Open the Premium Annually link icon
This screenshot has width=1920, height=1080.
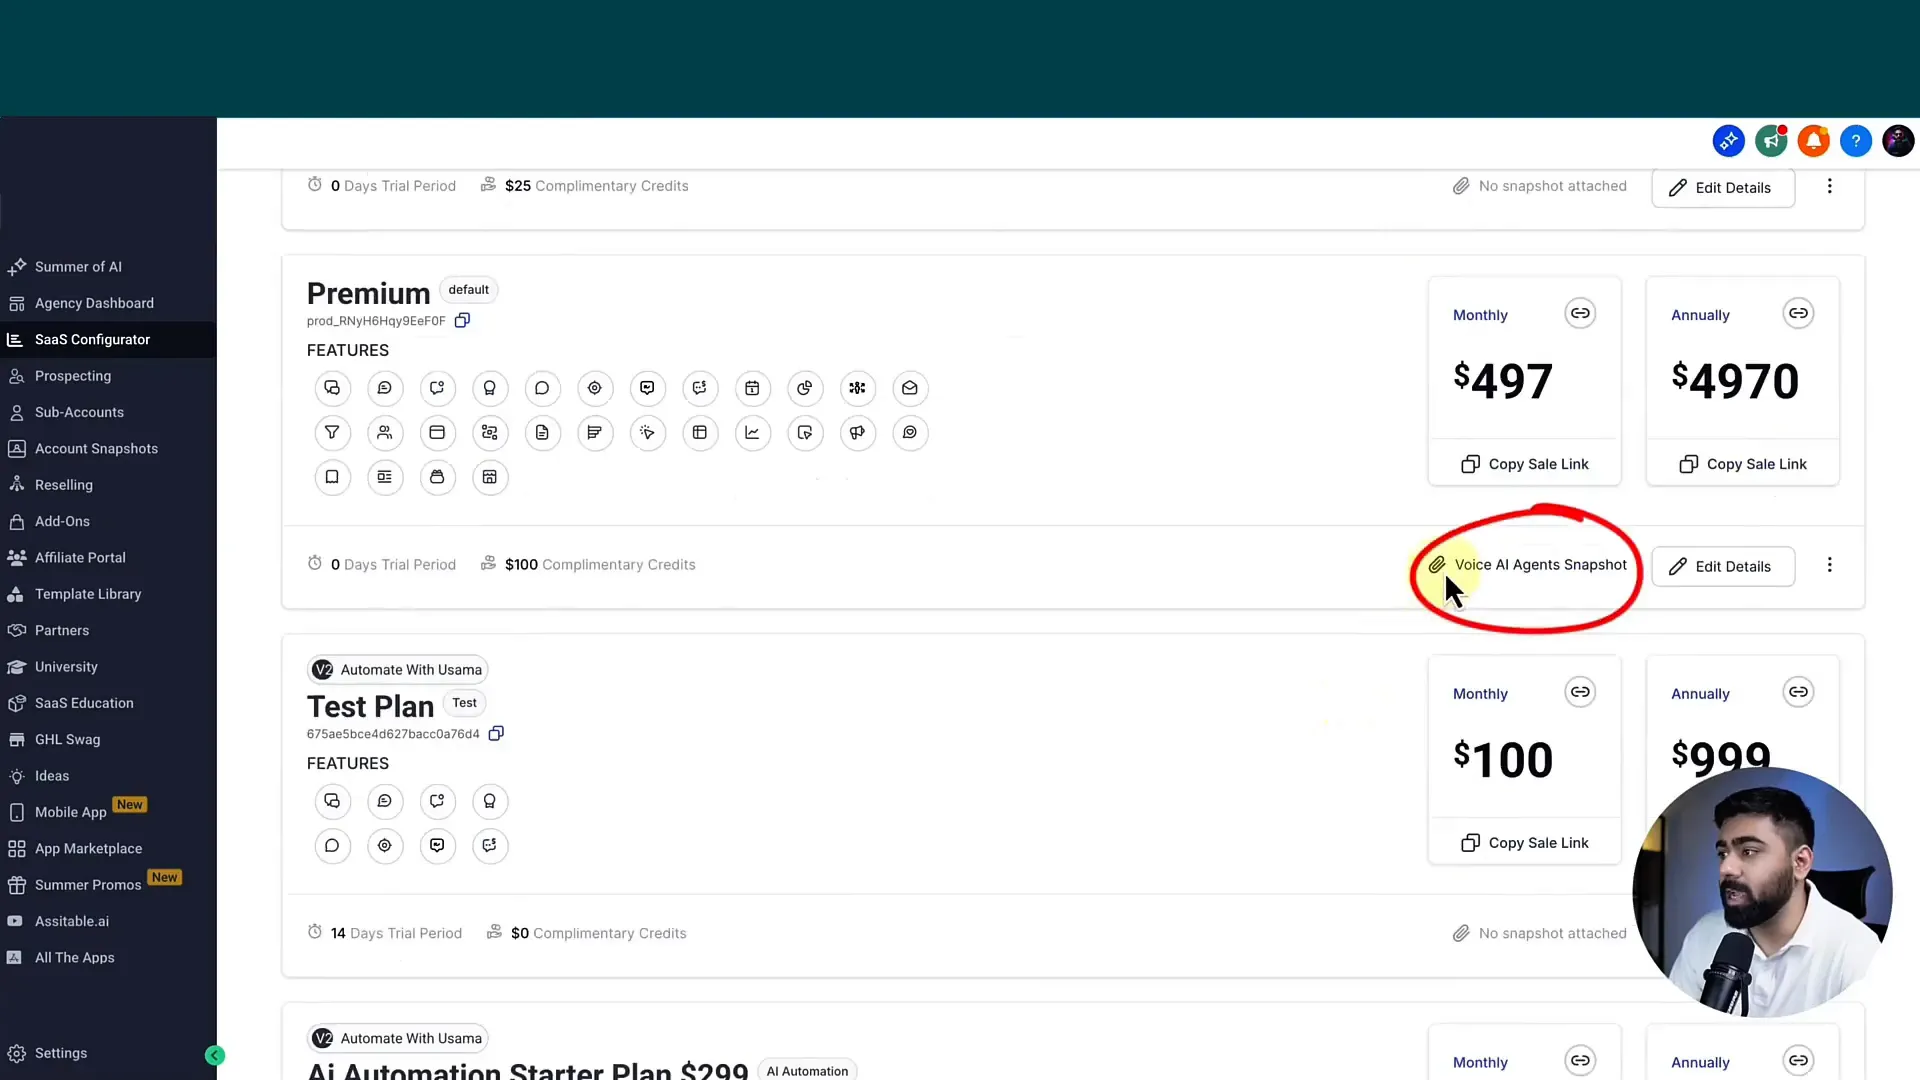(1798, 313)
